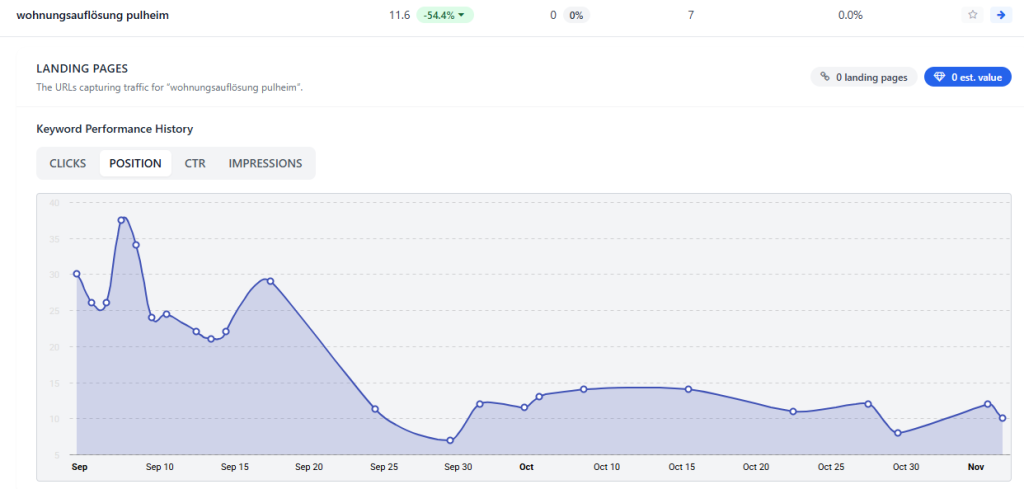Select the dip data point near Oct 30
The height and width of the screenshot is (489, 1024).
[x=898, y=433]
